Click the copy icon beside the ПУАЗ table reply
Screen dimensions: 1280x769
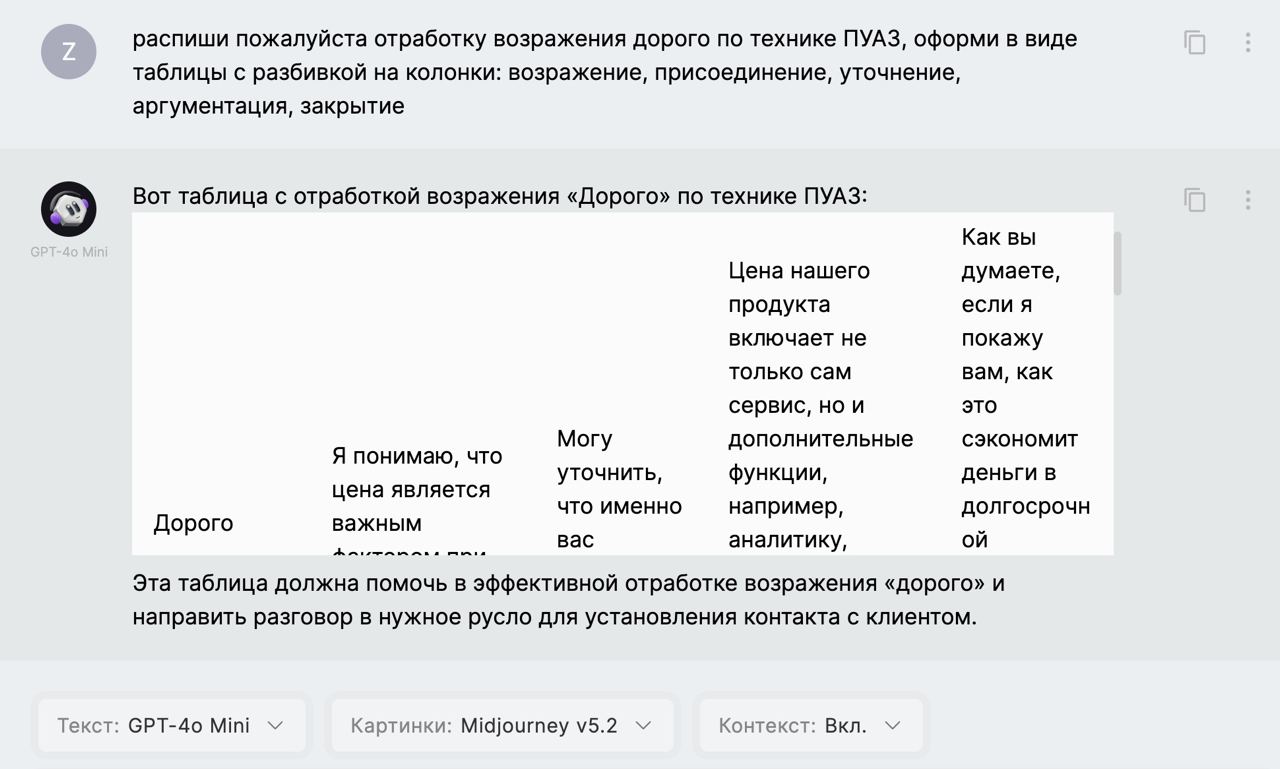click(1196, 200)
